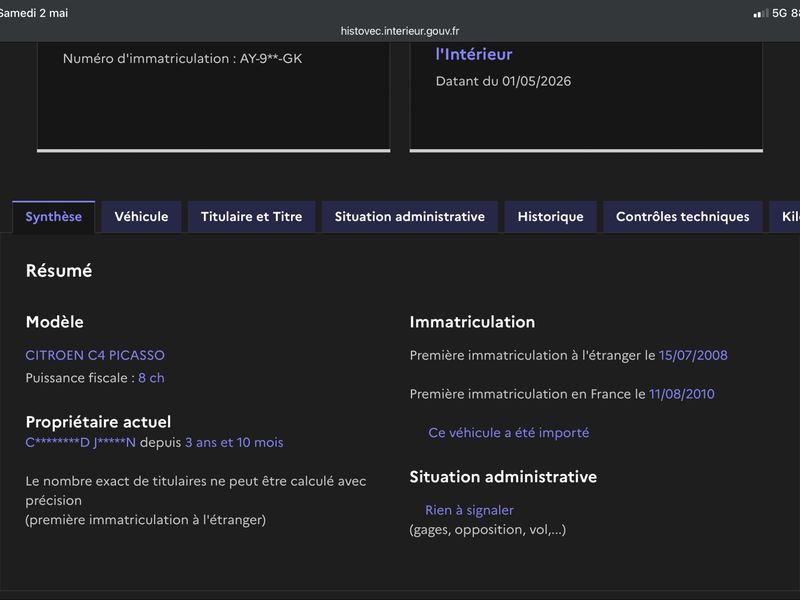Screen dimensions: 800x600
Task: Click the Rien à signaler status
Action: [x=469, y=510]
